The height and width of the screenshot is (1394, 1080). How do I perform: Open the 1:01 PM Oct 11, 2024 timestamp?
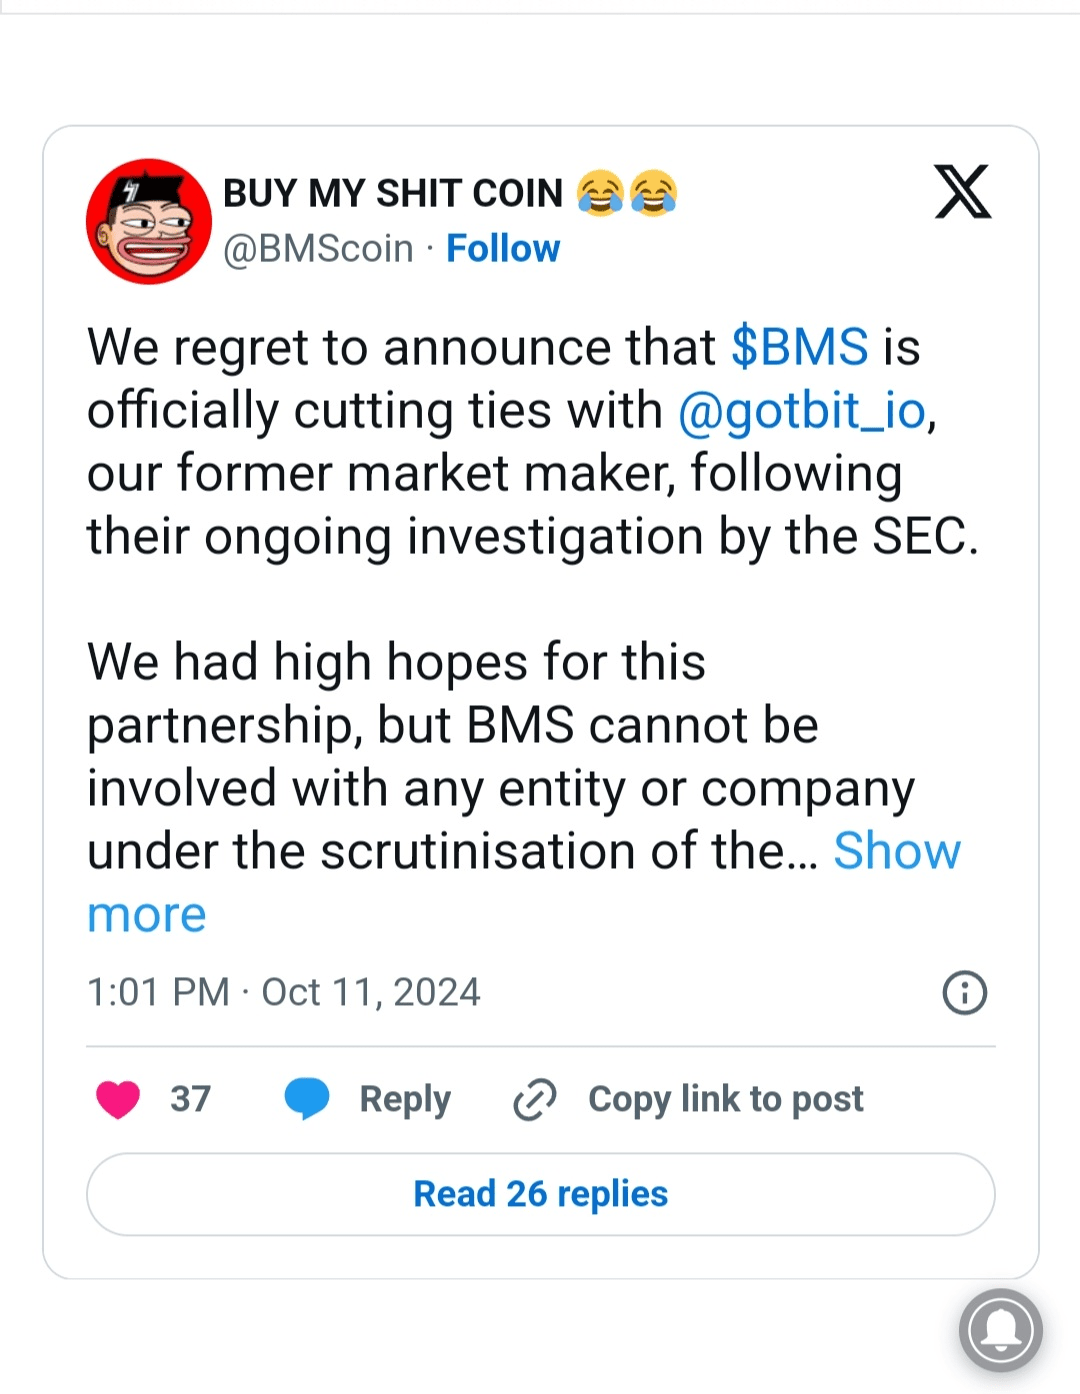pyautogui.click(x=284, y=992)
